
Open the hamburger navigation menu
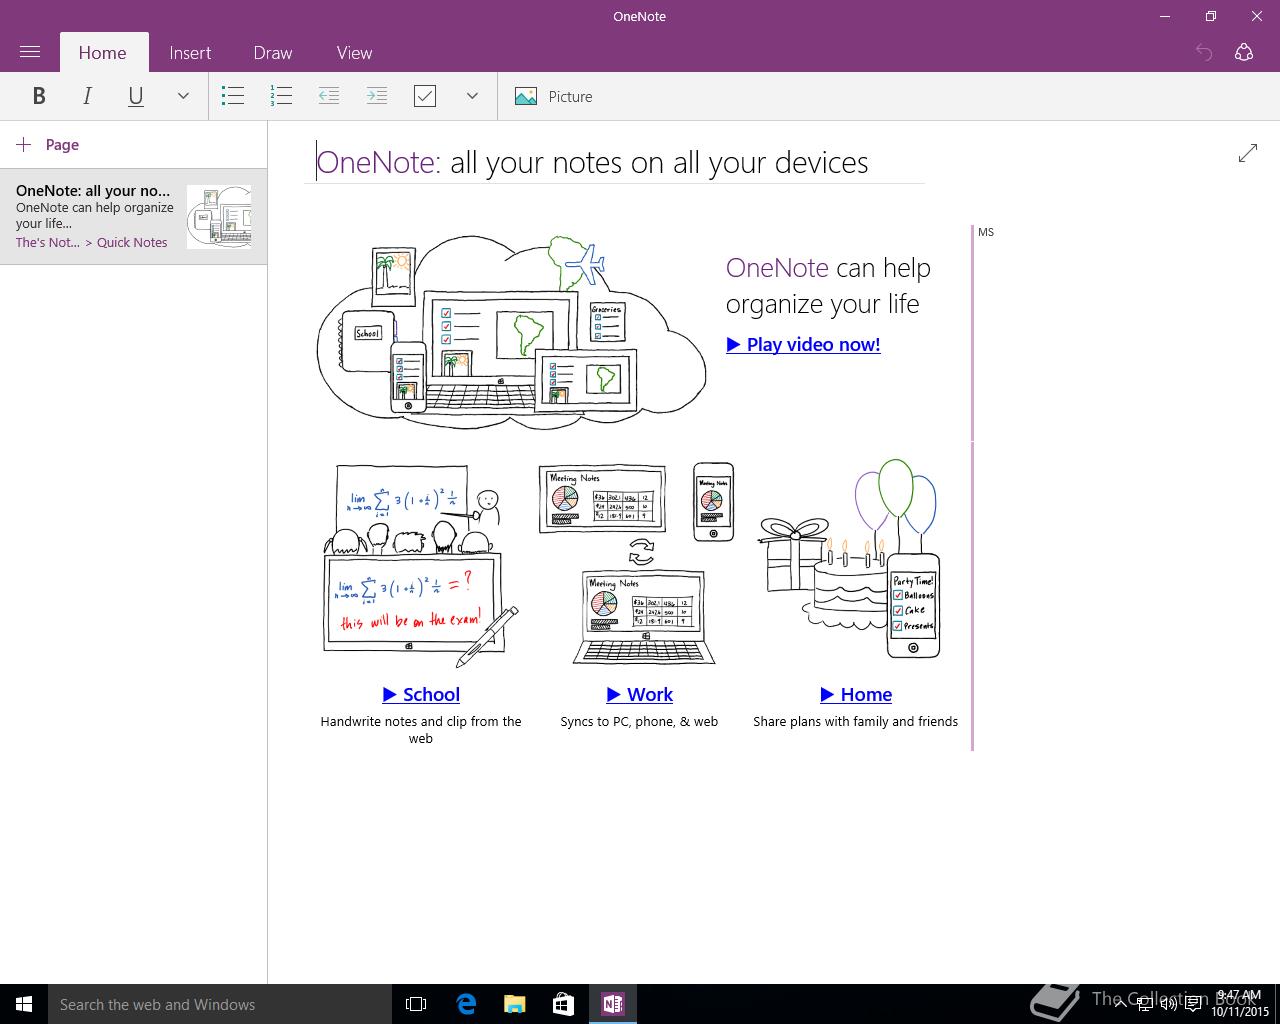[x=30, y=52]
